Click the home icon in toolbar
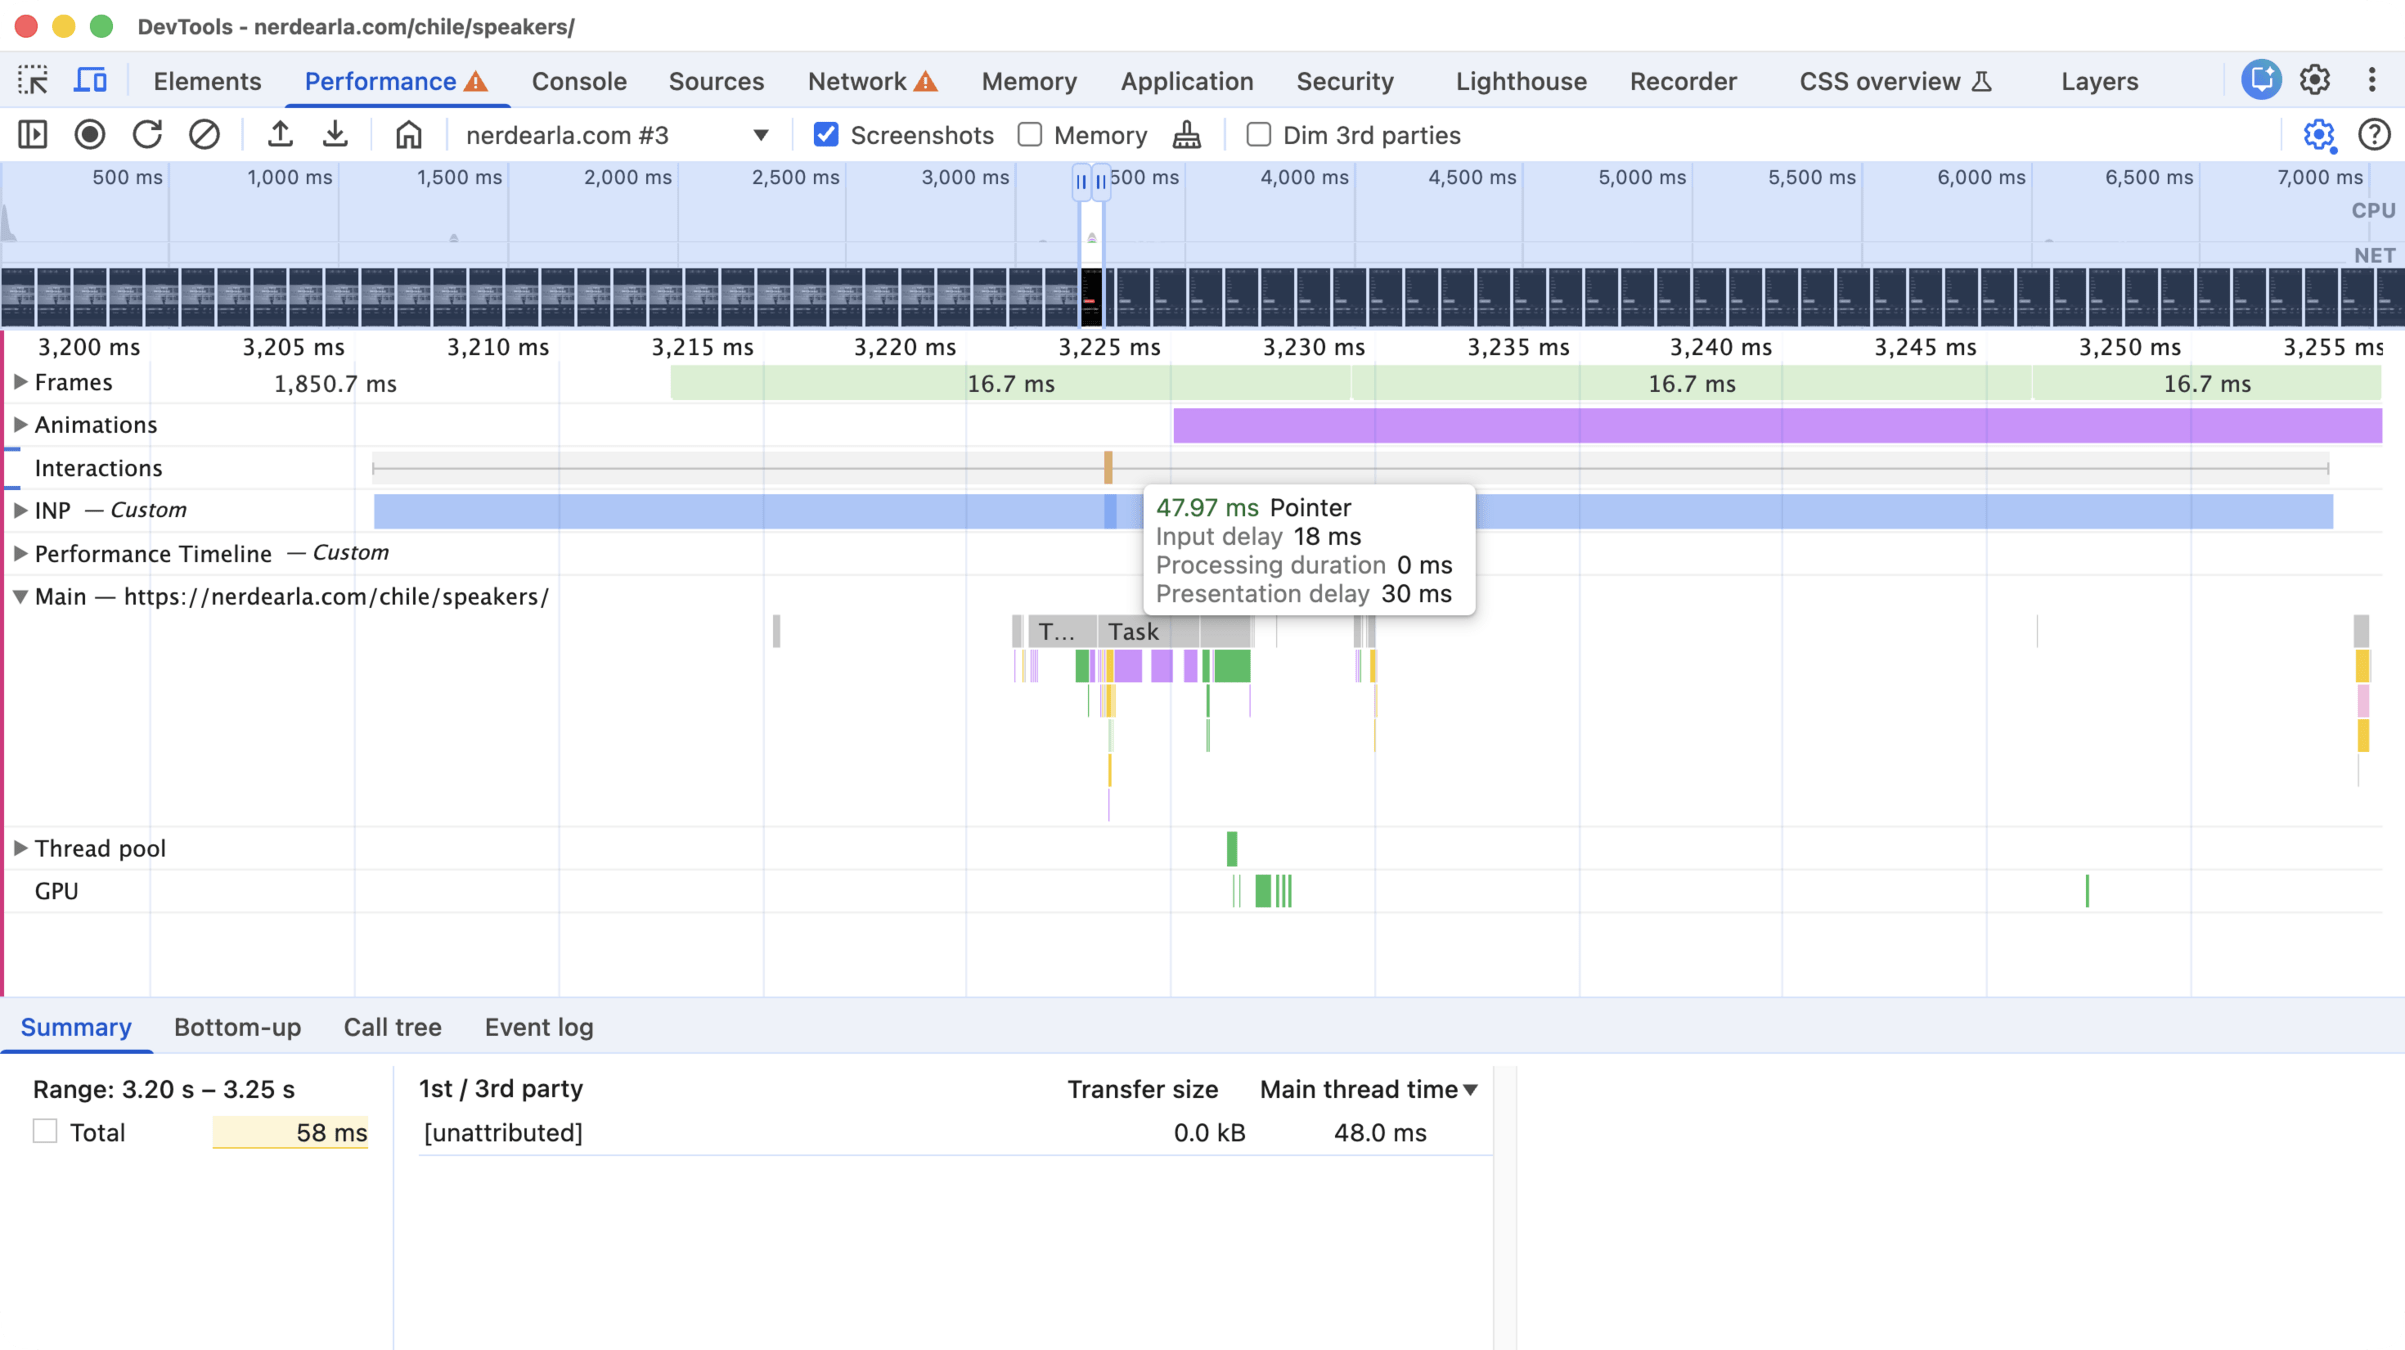The width and height of the screenshot is (2405, 1350). coord(408,135)
